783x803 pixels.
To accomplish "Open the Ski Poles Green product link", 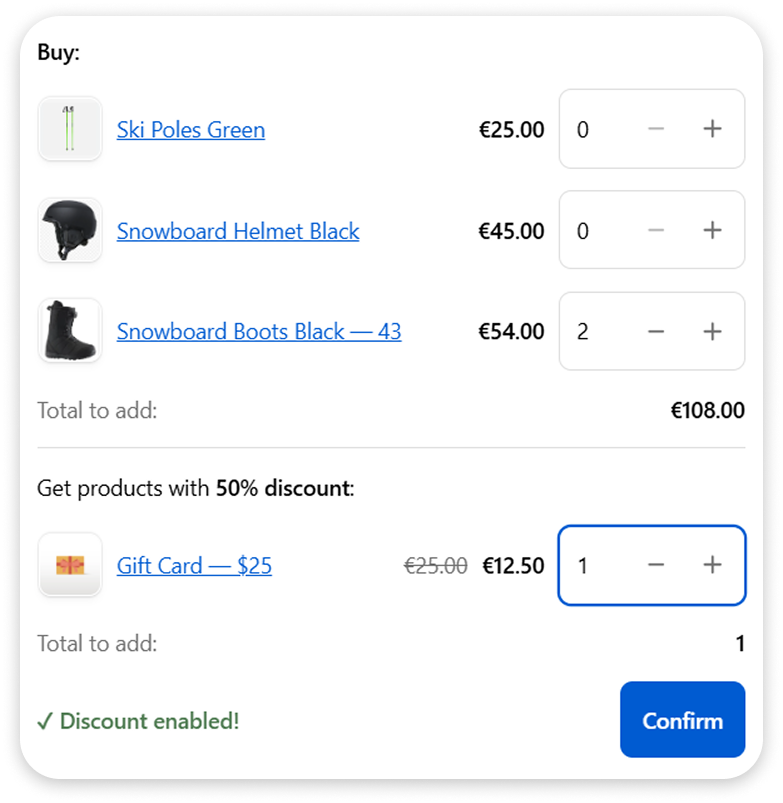I will click(x=191, y=130).
